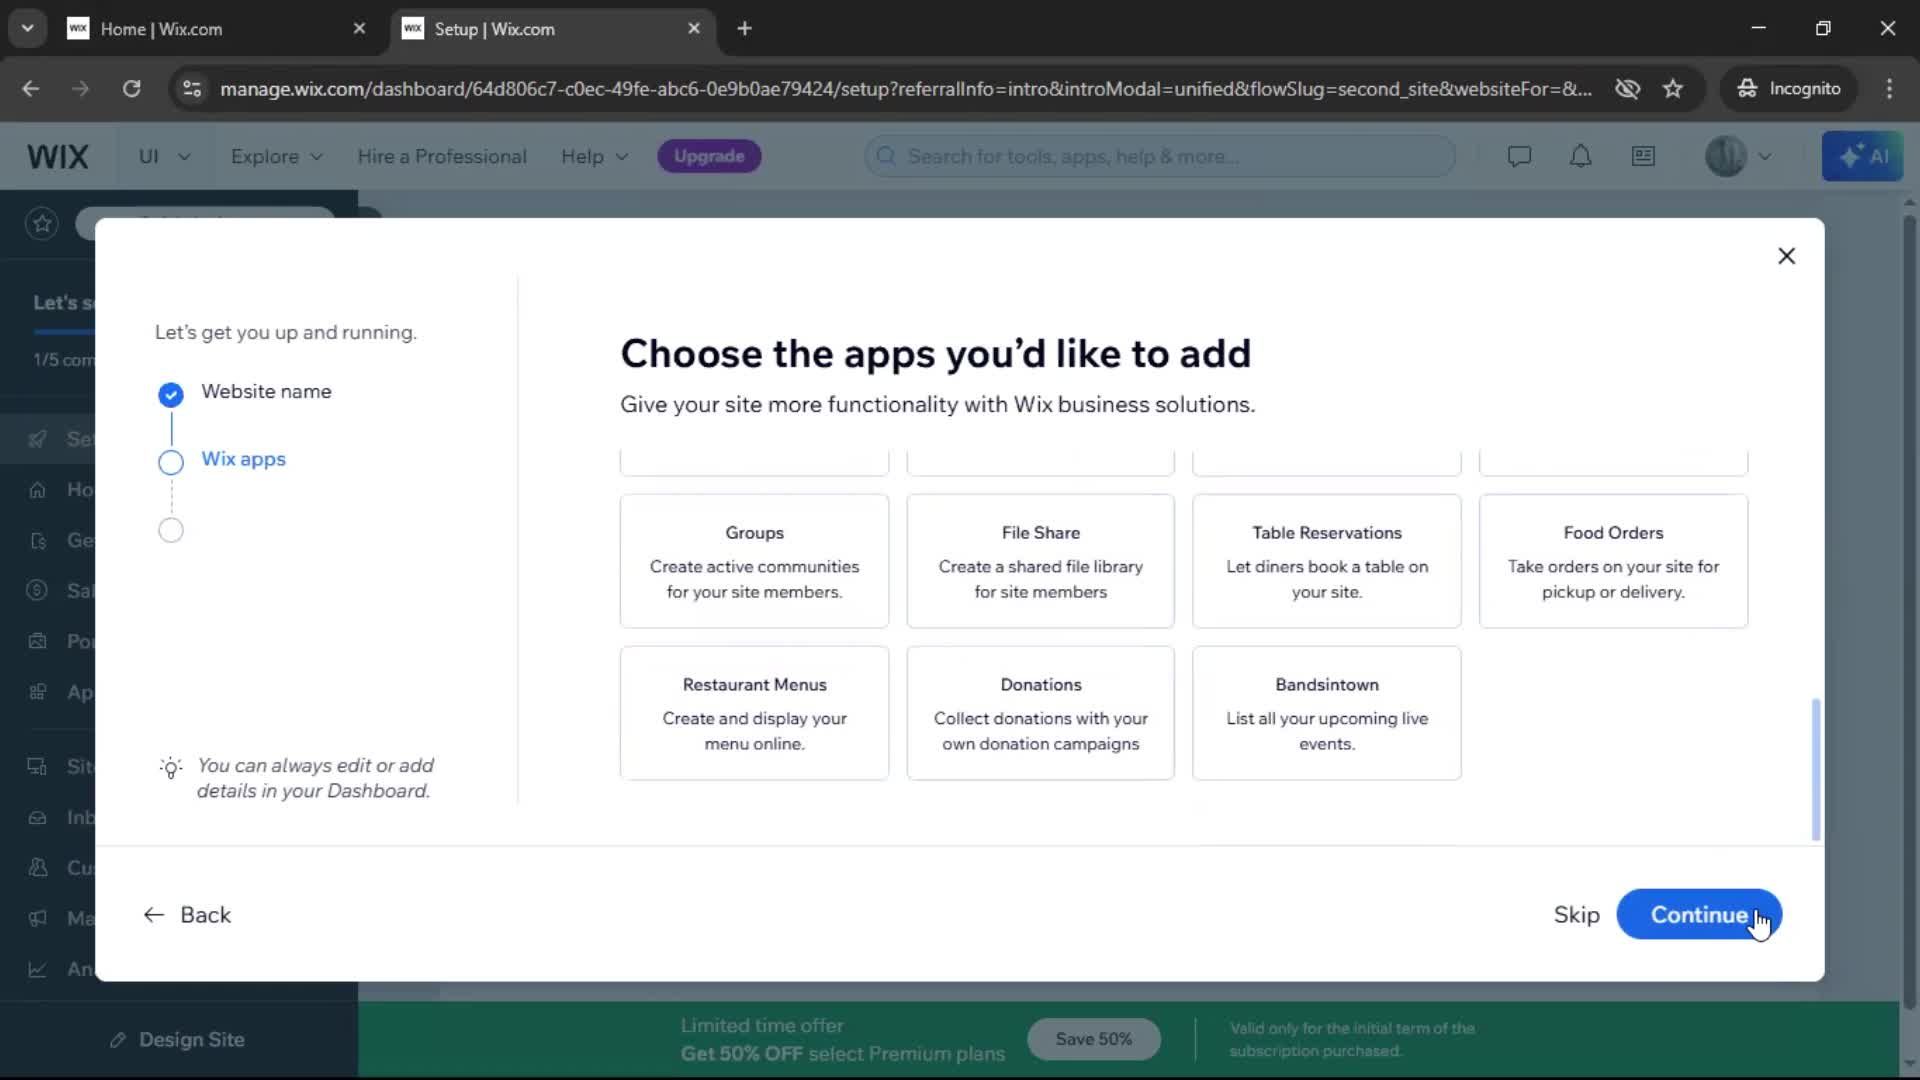Select the Table Reservations app card
Viewport: 1920px width, 1080px height.
[1327, 561]
